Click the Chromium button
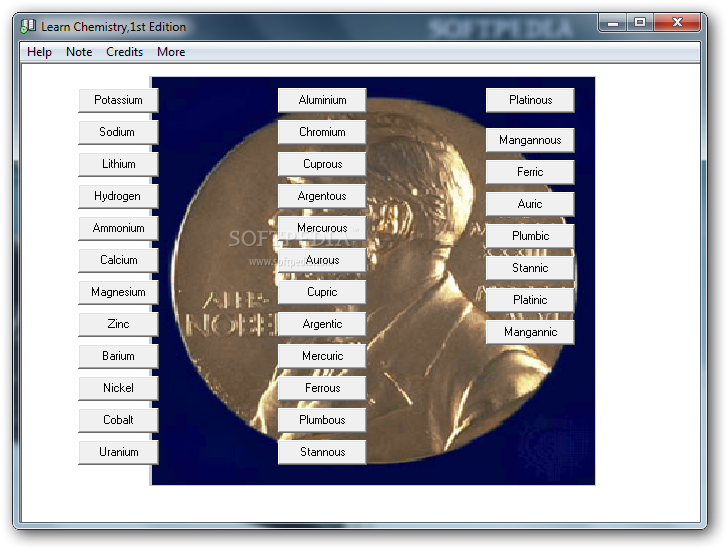 coord(322,132)
